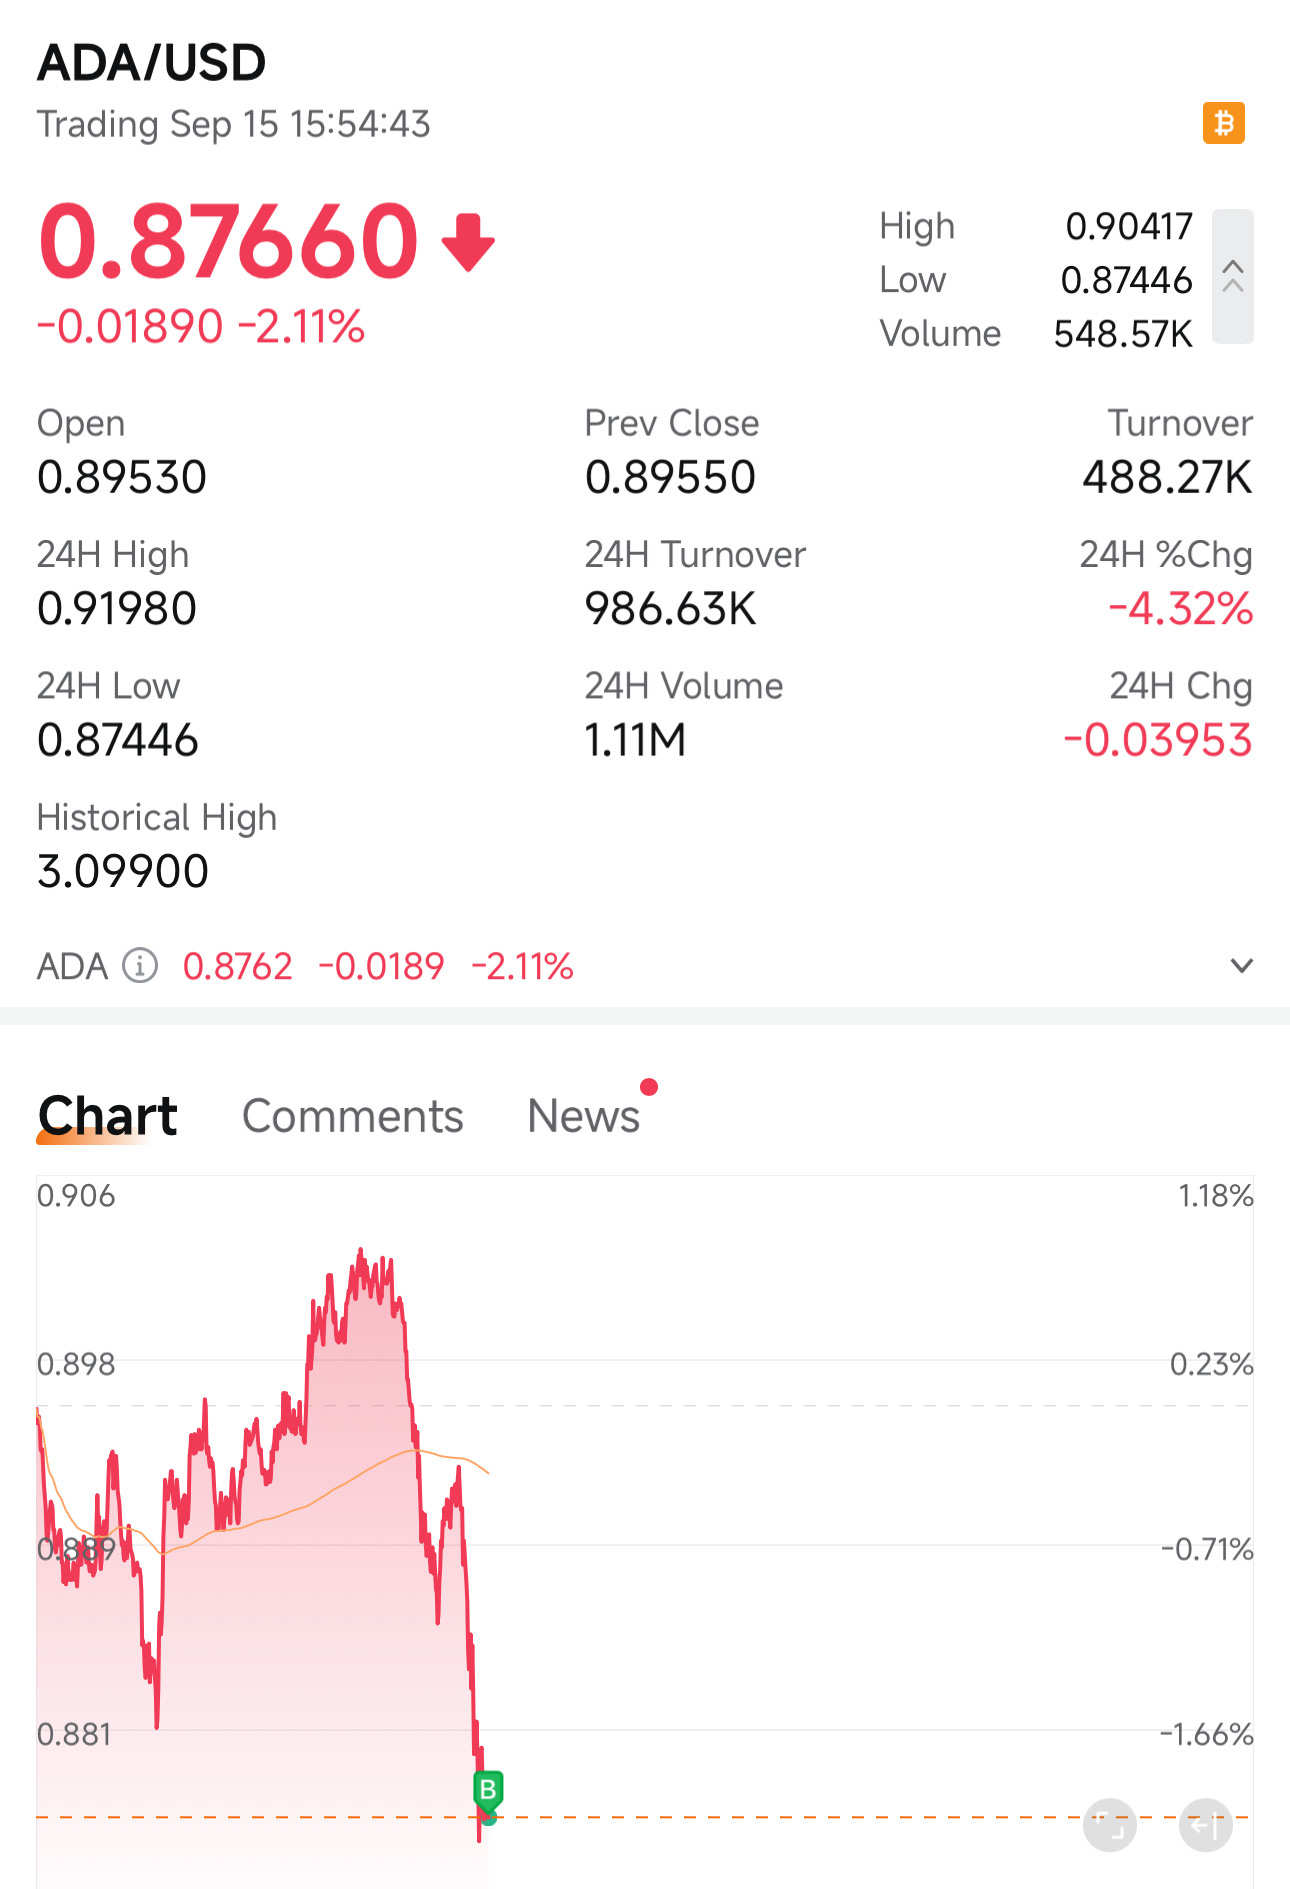Viewport: 1290px width, 1889px height.
Task: Tap the 24H Volume value 1.11M
Action: click(635, 740)
